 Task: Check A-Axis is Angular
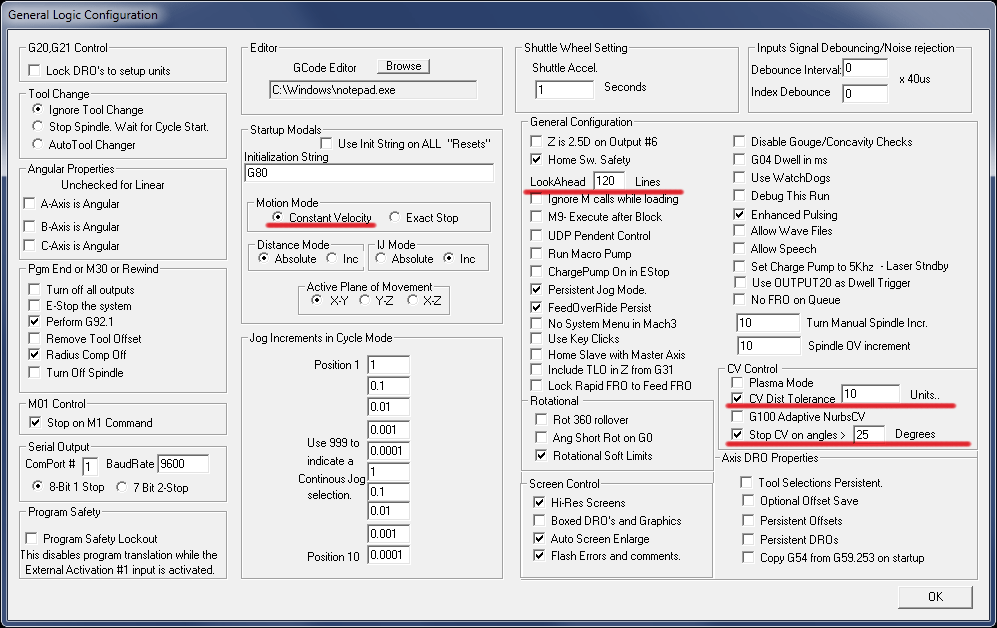[x=29, y=203]
